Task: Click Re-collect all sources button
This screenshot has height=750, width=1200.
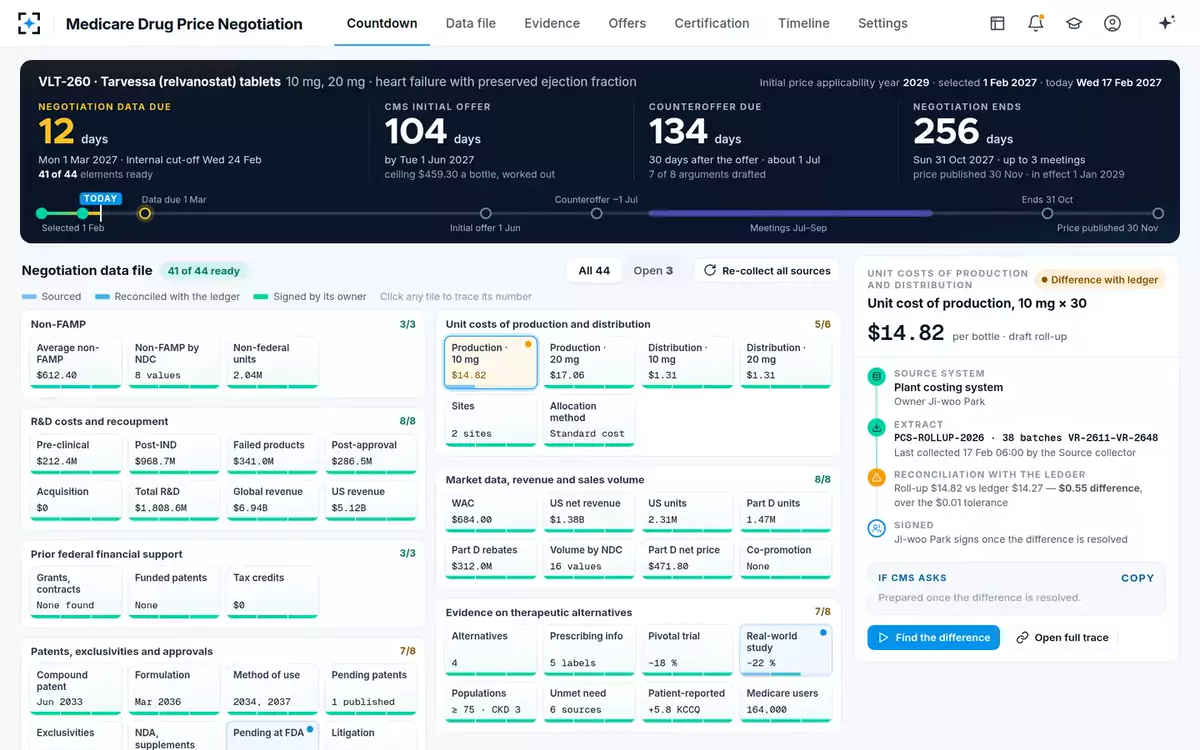Action: pos(768,270)
